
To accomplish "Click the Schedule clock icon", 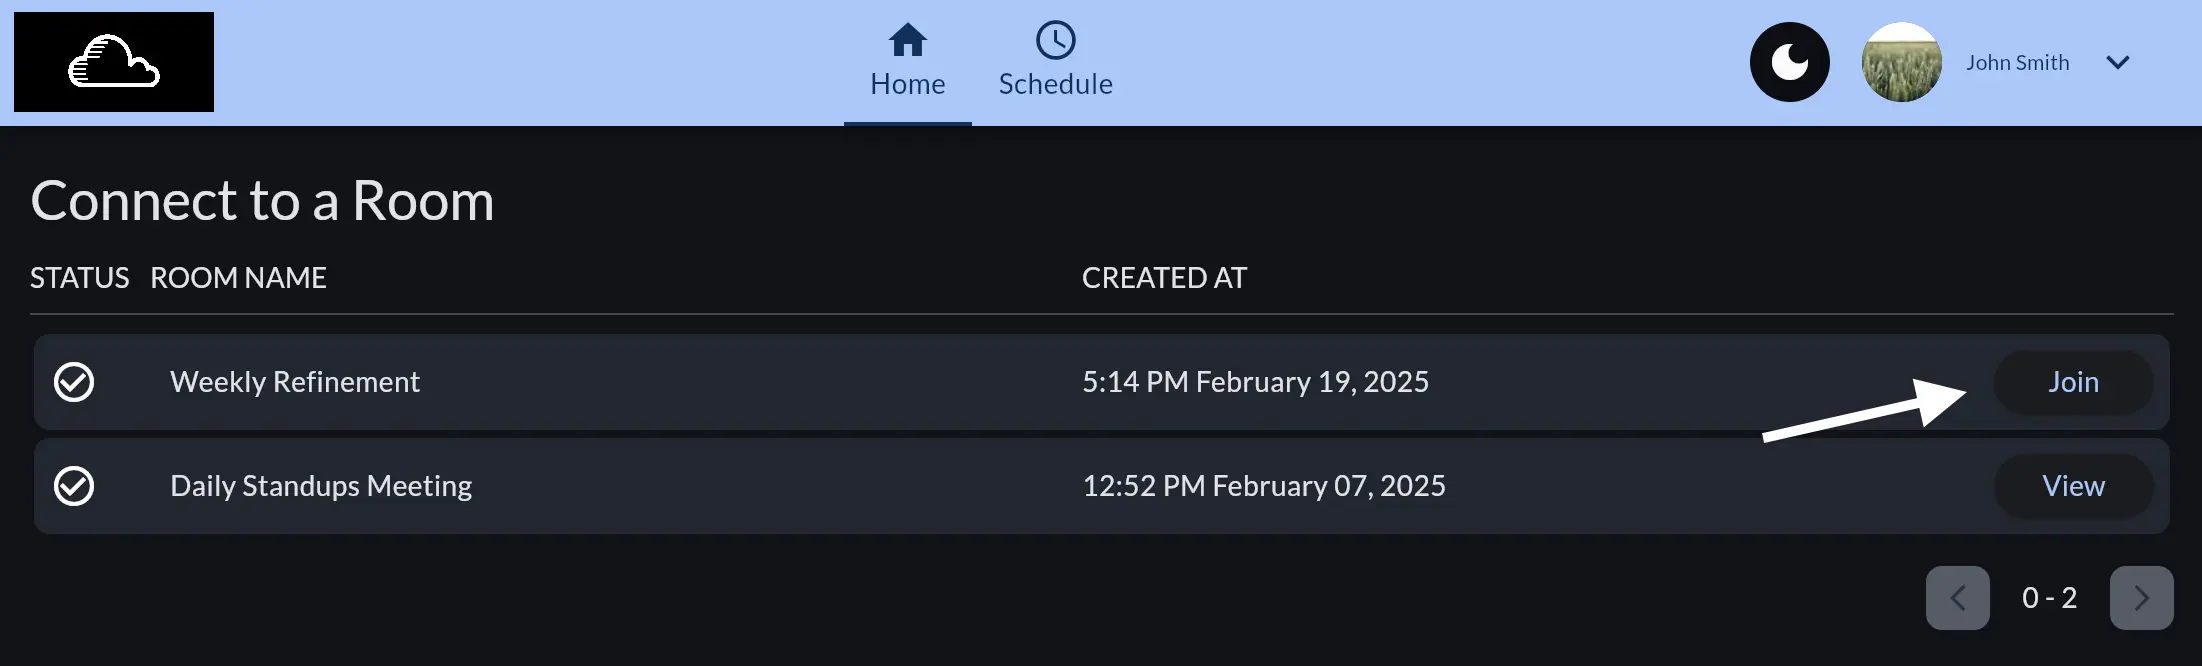I will 1056,40.
